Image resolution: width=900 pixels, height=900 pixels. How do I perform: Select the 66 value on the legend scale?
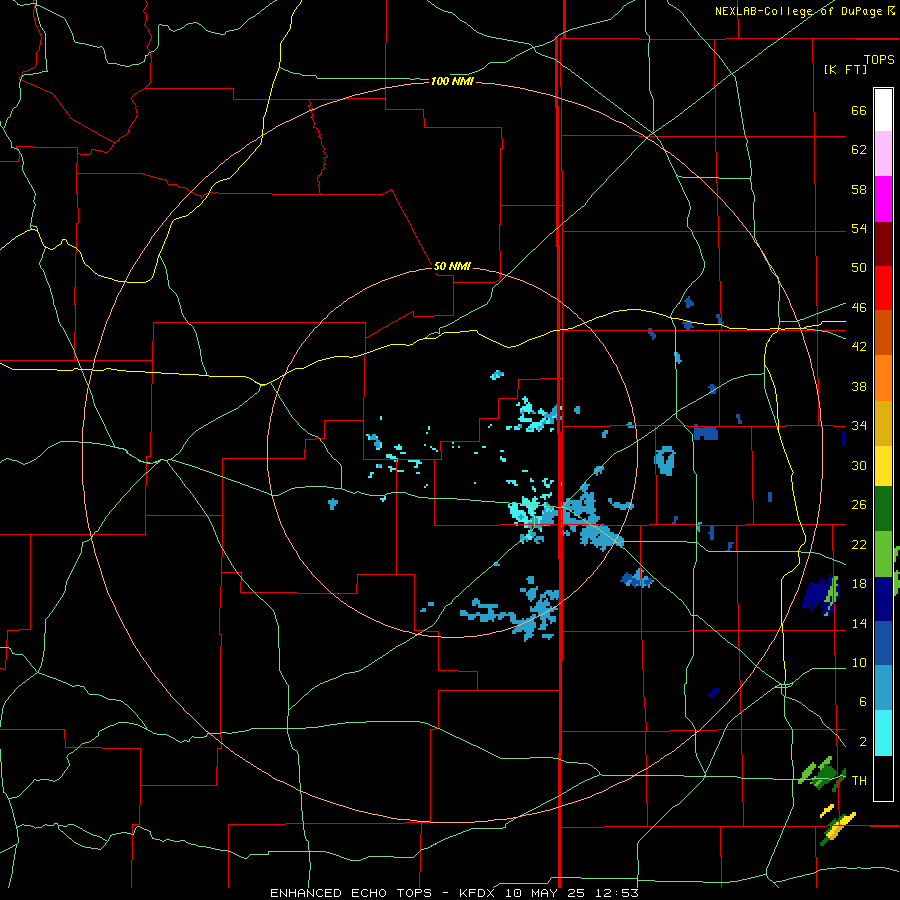coord(859,110)
